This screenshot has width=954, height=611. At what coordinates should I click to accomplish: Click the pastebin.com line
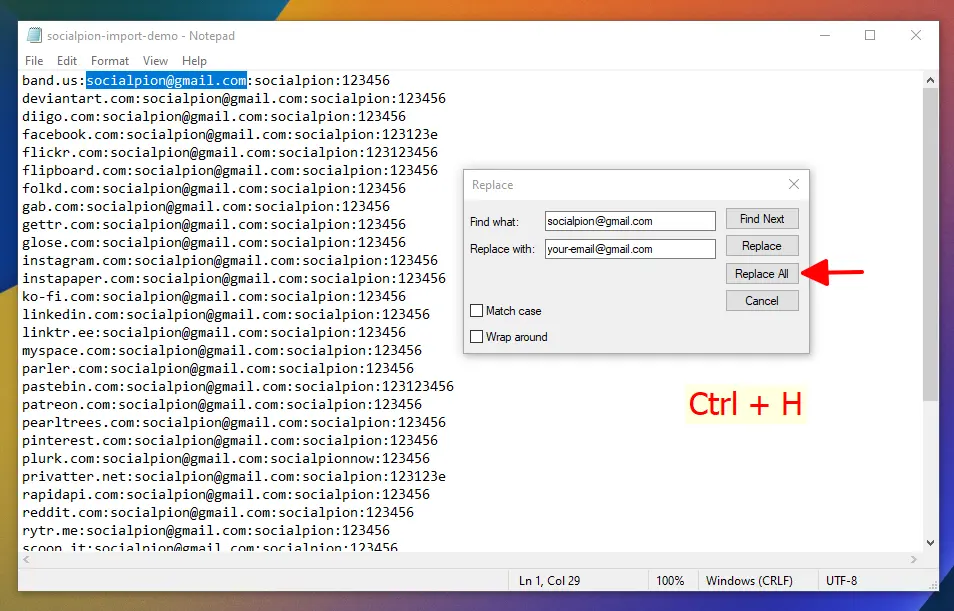[238, 386]
